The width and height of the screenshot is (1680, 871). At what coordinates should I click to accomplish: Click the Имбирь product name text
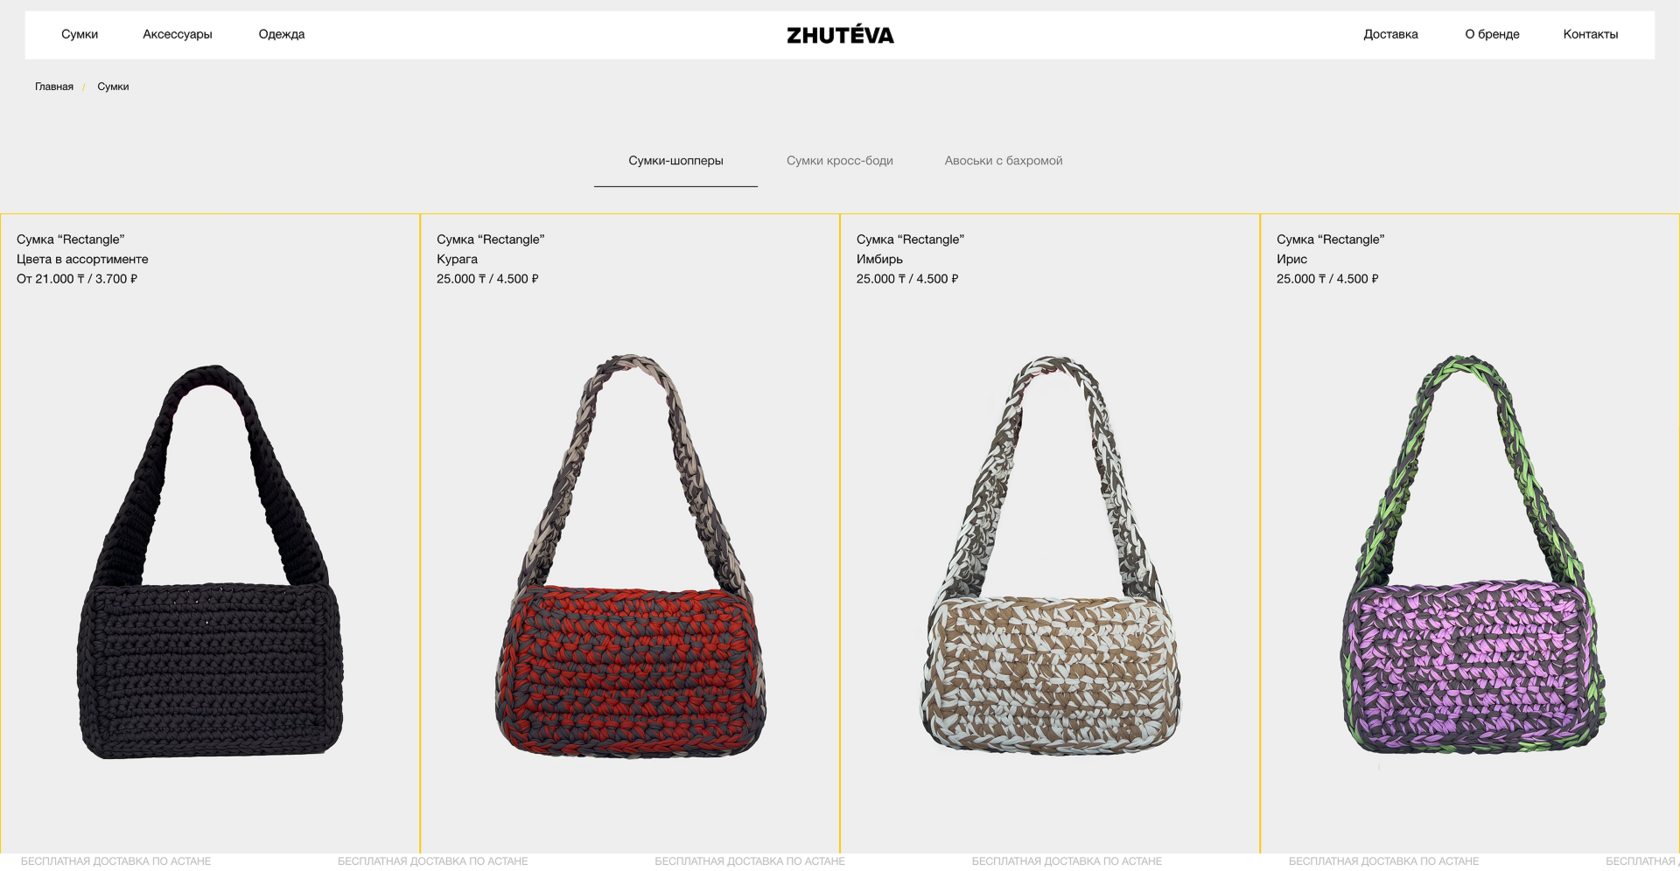tap(879, 259)
